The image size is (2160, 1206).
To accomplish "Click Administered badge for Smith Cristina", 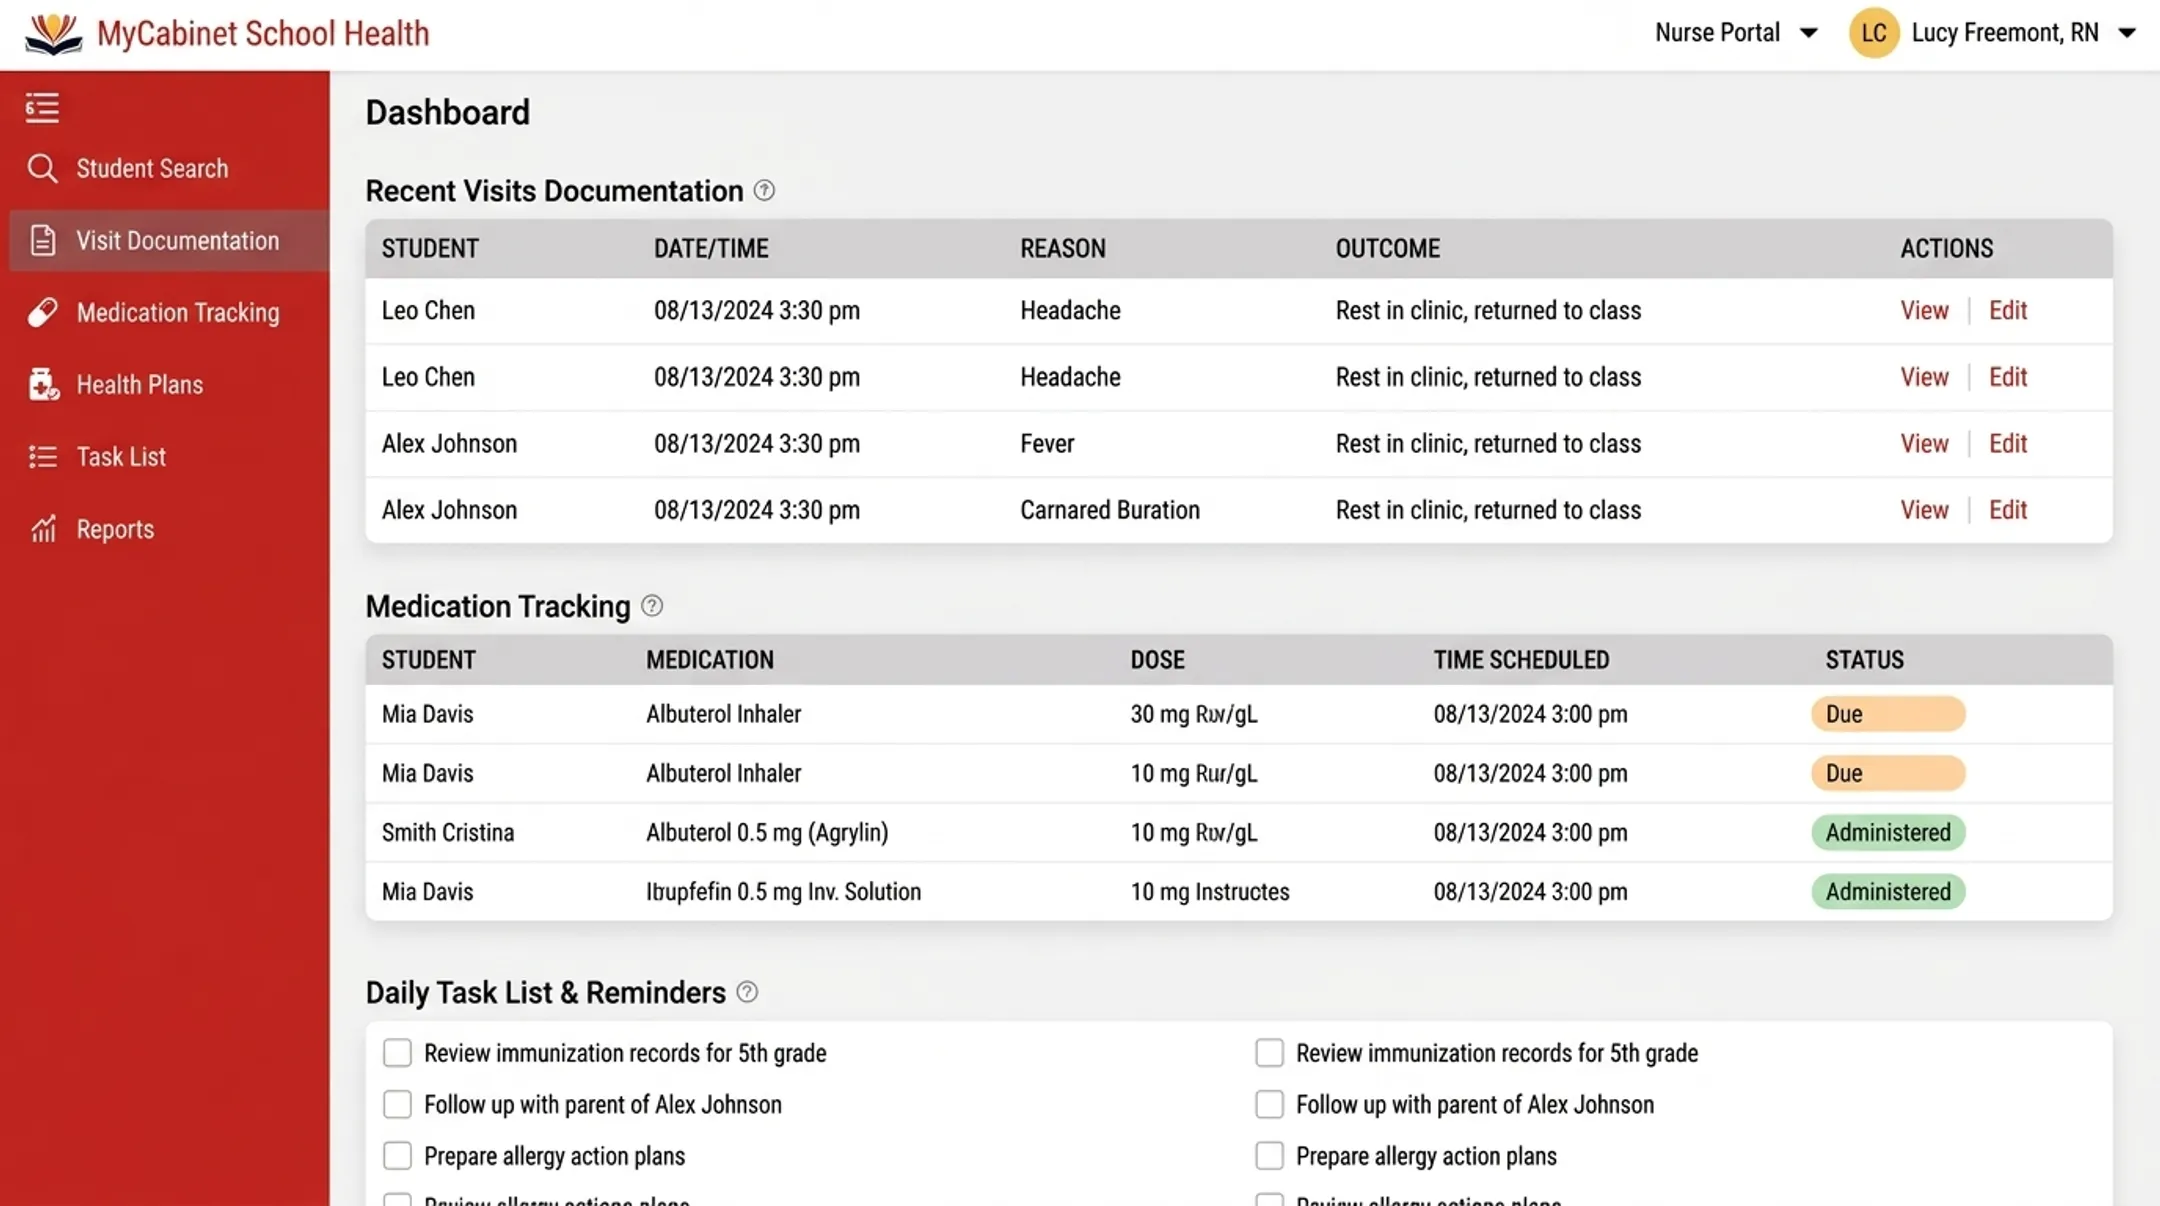I will [x=1888, y=832].
